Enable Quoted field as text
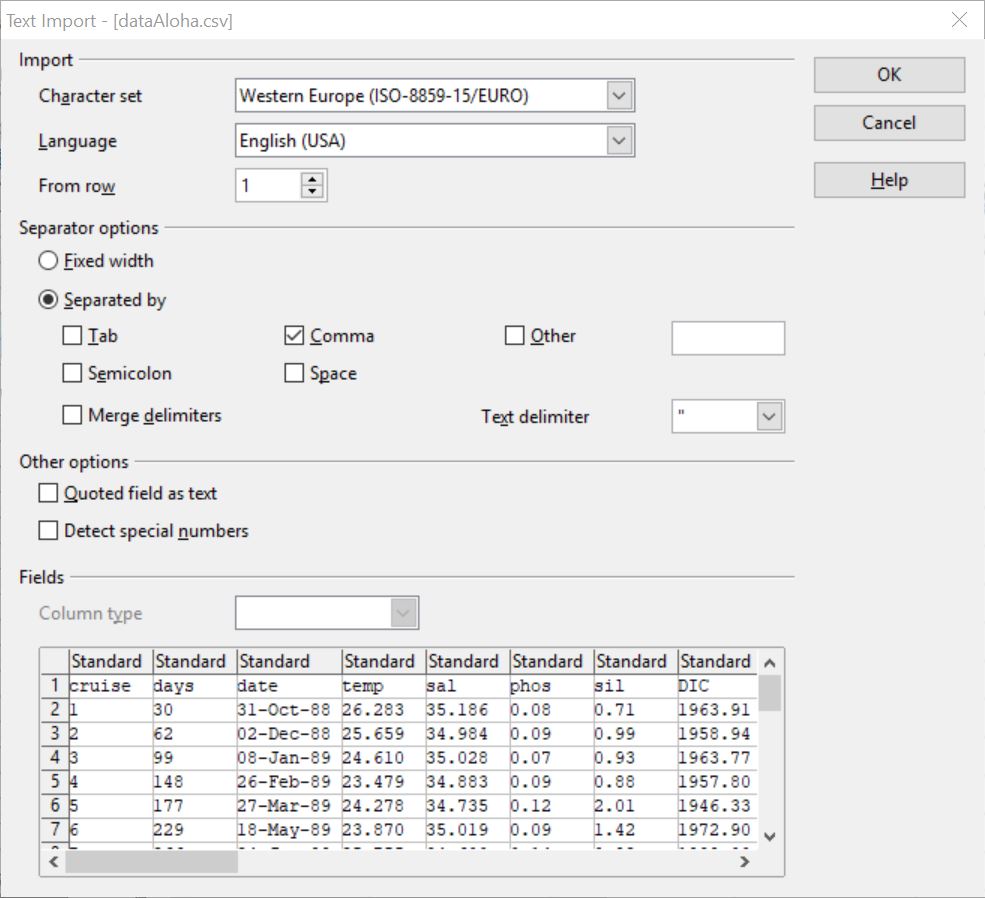 pos(46,493)
